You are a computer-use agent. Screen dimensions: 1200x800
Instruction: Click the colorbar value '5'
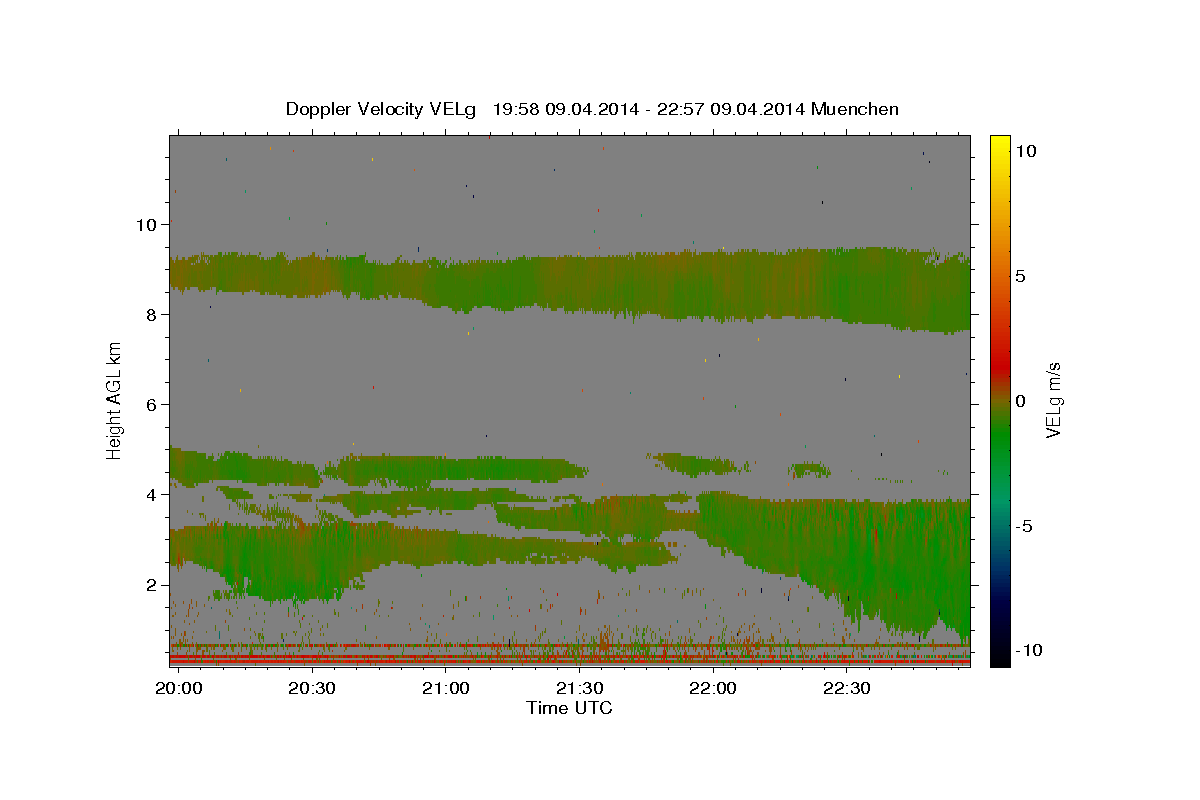pyautogui.click(x=1021, y=276)
